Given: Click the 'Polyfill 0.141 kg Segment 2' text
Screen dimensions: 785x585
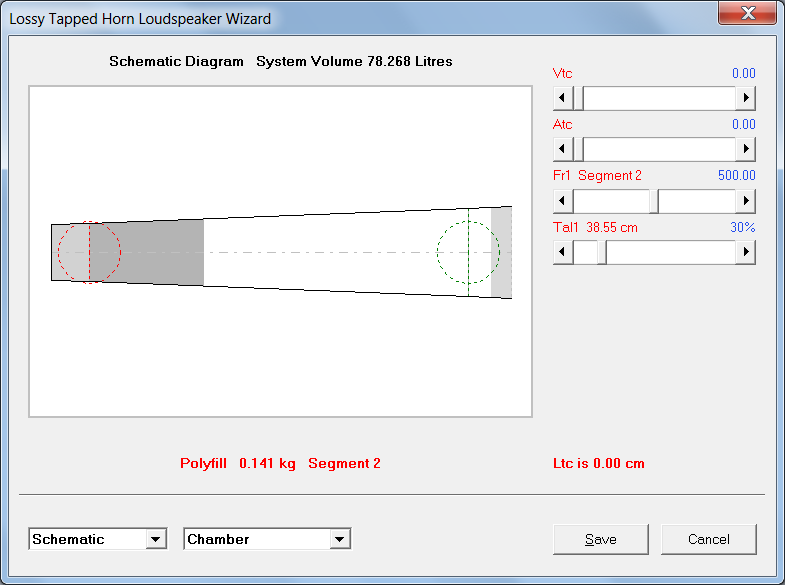Looking at the screenshot, I should [280, 463].
